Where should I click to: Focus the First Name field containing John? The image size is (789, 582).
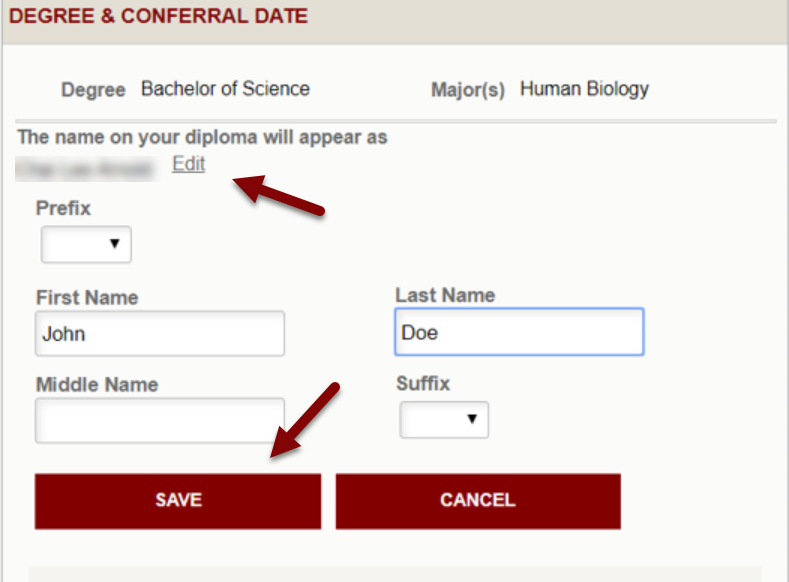(x=160, y=334)
